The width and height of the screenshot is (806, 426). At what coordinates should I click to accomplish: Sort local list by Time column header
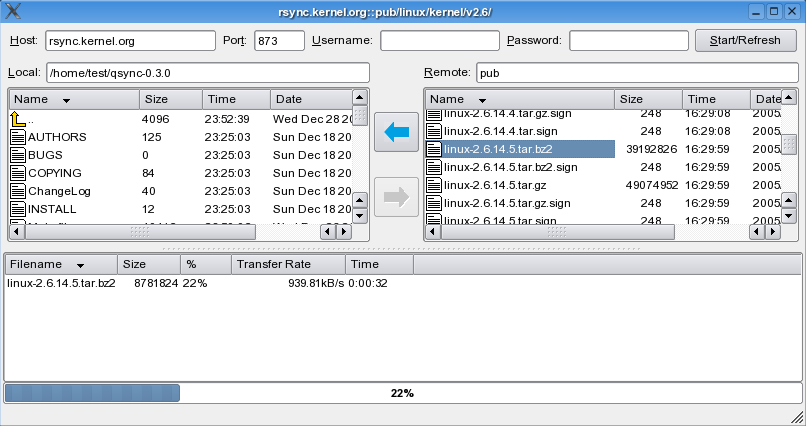[x=236, y=99]
